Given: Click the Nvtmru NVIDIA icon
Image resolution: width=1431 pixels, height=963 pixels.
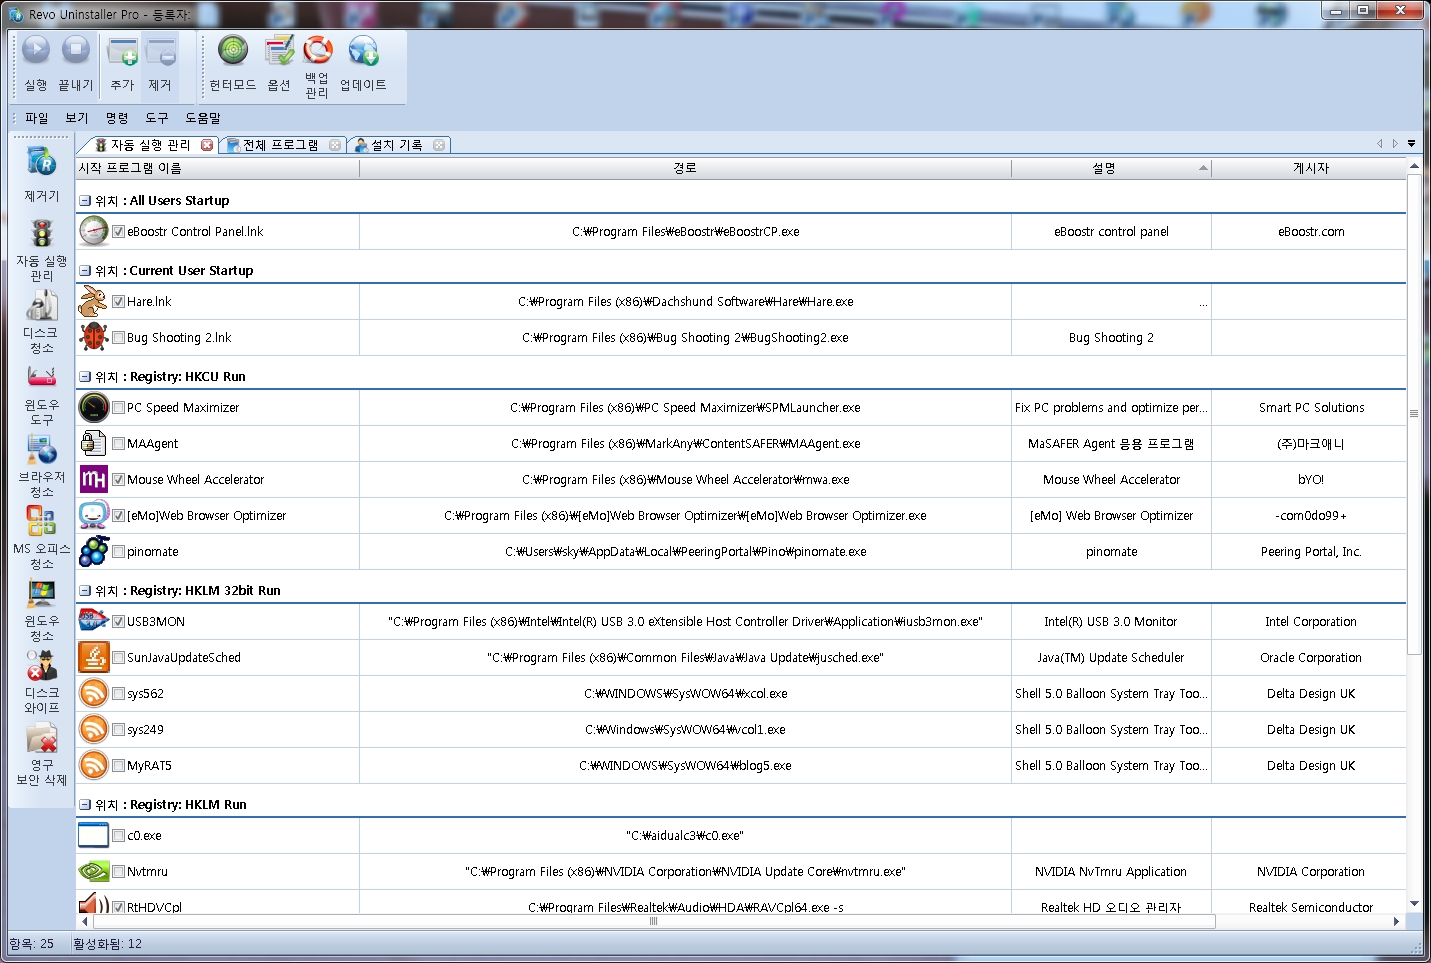Looking at the screenshot, I should [x=93, y=871].
